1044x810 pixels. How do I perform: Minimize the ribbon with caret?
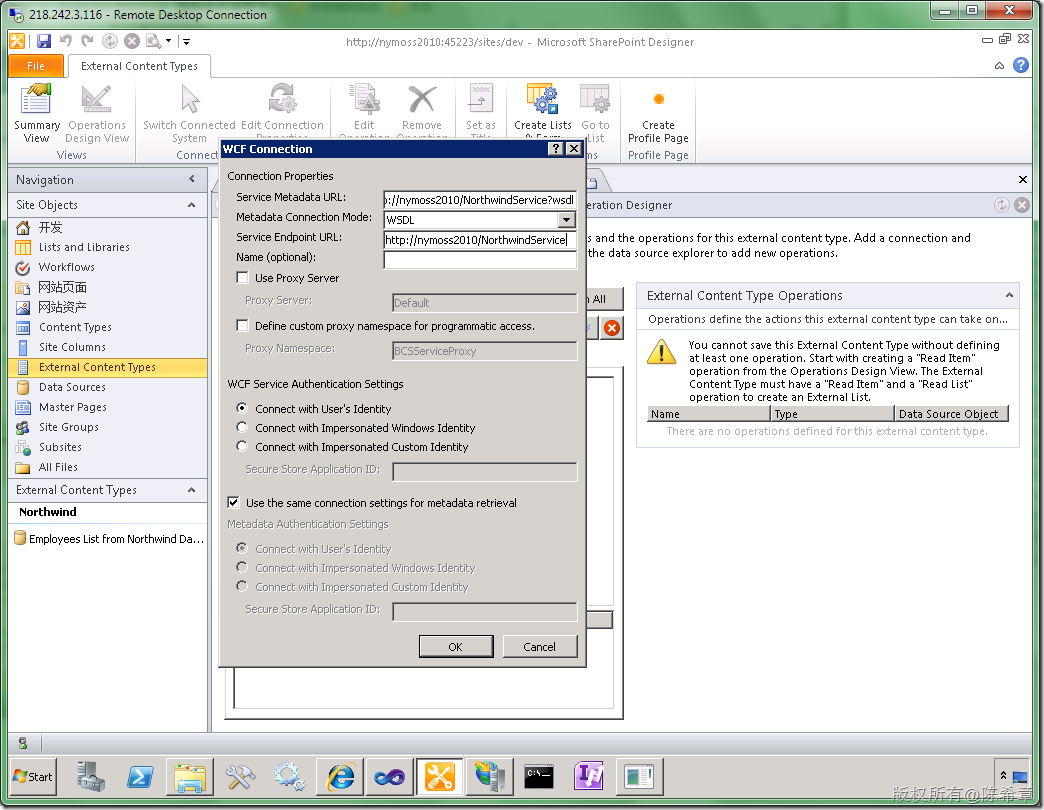click(x=999, y=65)
